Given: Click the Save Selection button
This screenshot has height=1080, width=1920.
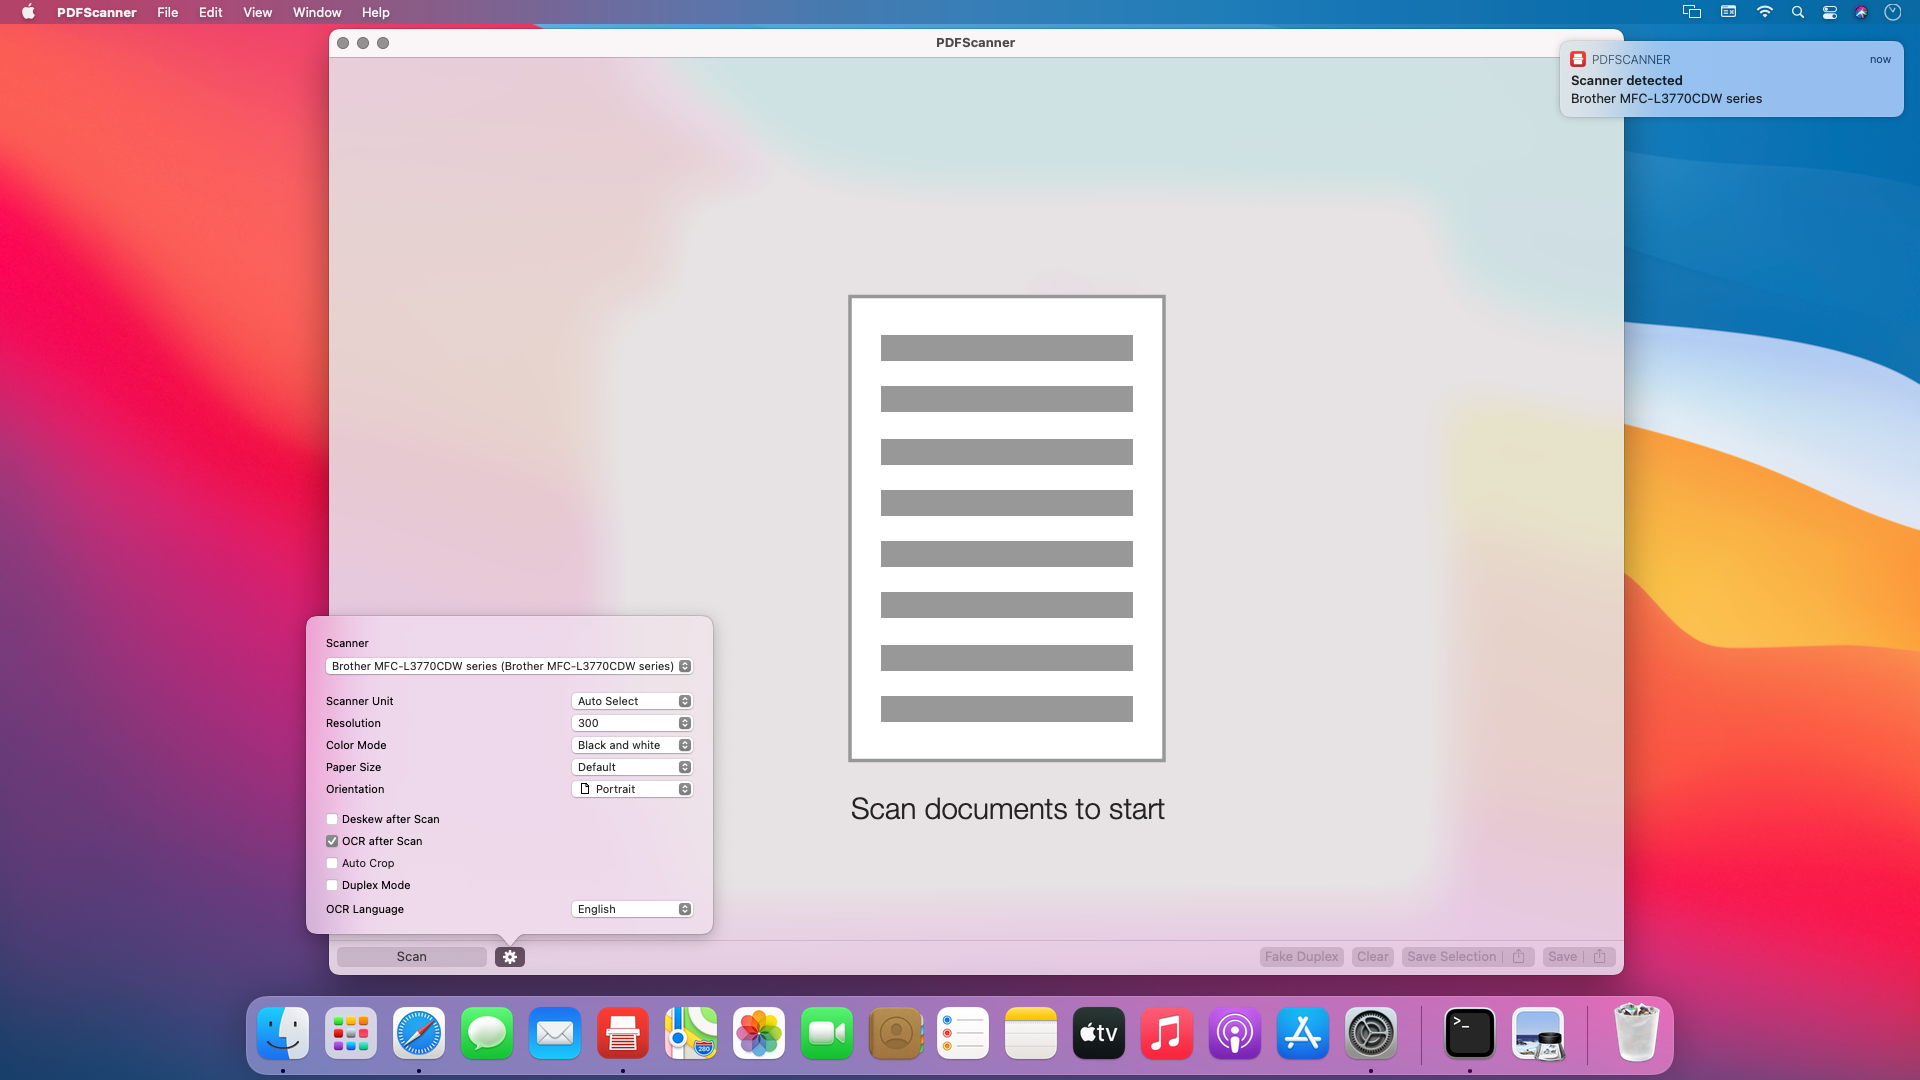Looking at the screenshot, I should tap(1452, 957).
